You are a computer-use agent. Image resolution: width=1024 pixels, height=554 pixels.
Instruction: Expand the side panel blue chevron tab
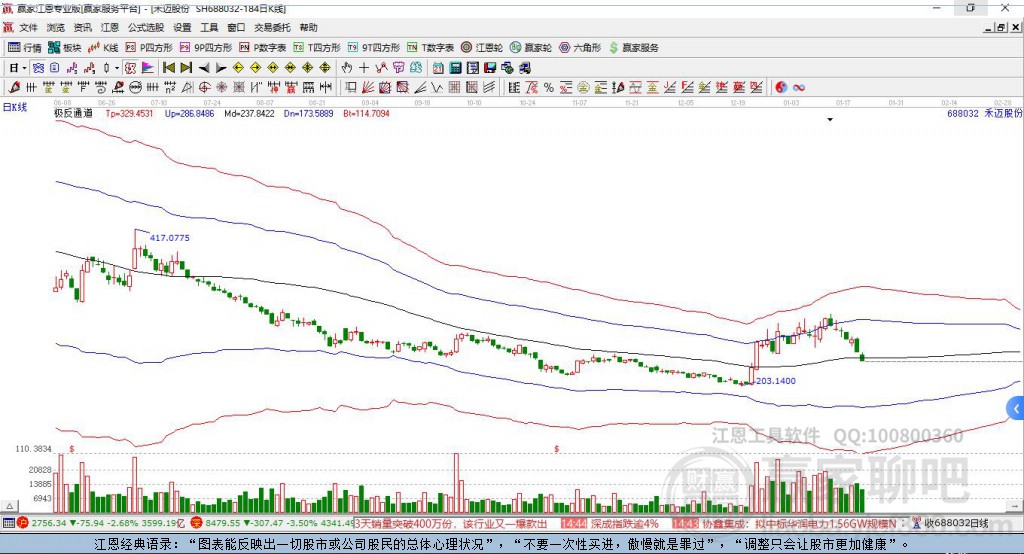click(x=1016, y=409)
